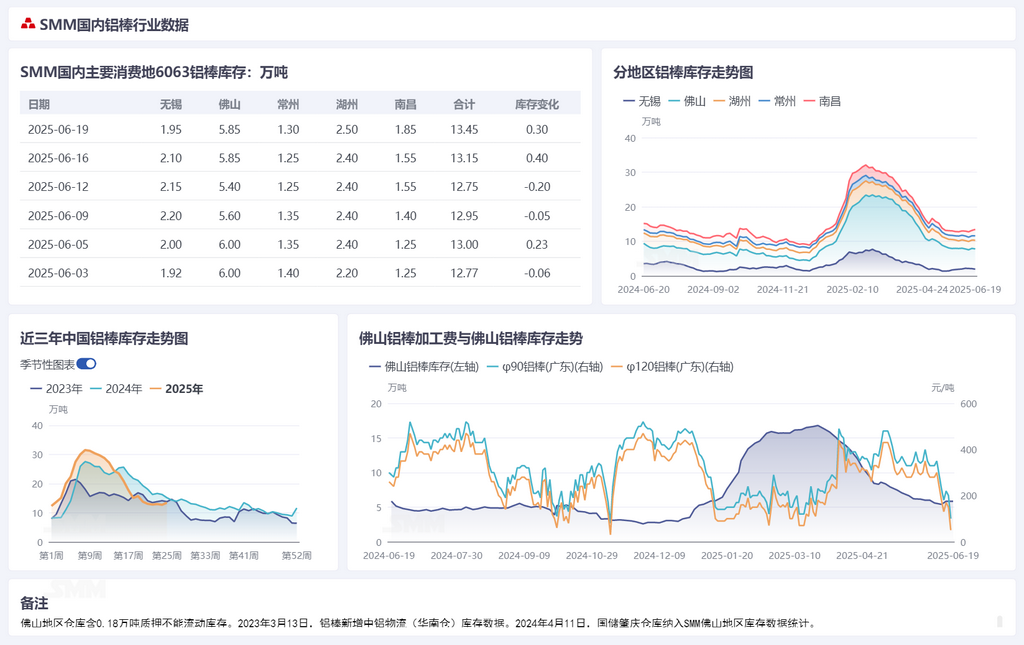Click the 备注 section heading
The image size is (1024, 645).
[x=34, y=603]
